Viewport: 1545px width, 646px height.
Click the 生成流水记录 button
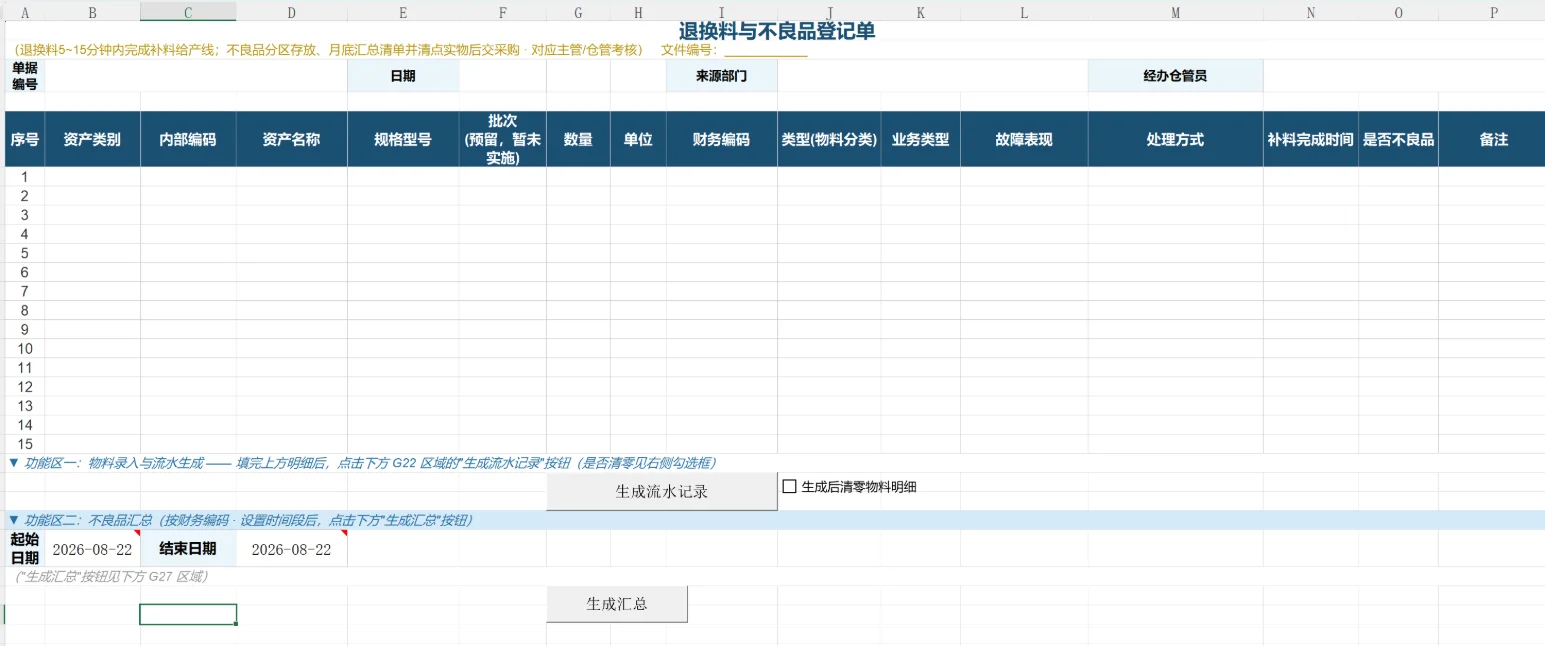(661, 491)
